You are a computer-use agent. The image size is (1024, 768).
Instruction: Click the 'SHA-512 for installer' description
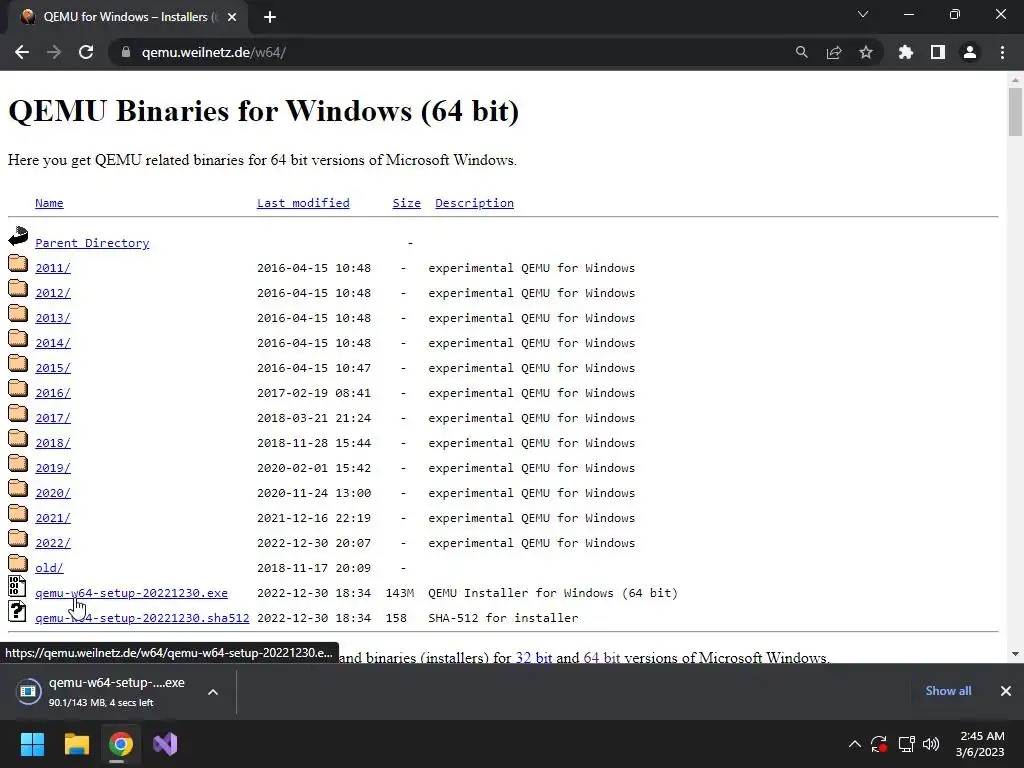tap(503, 618)
